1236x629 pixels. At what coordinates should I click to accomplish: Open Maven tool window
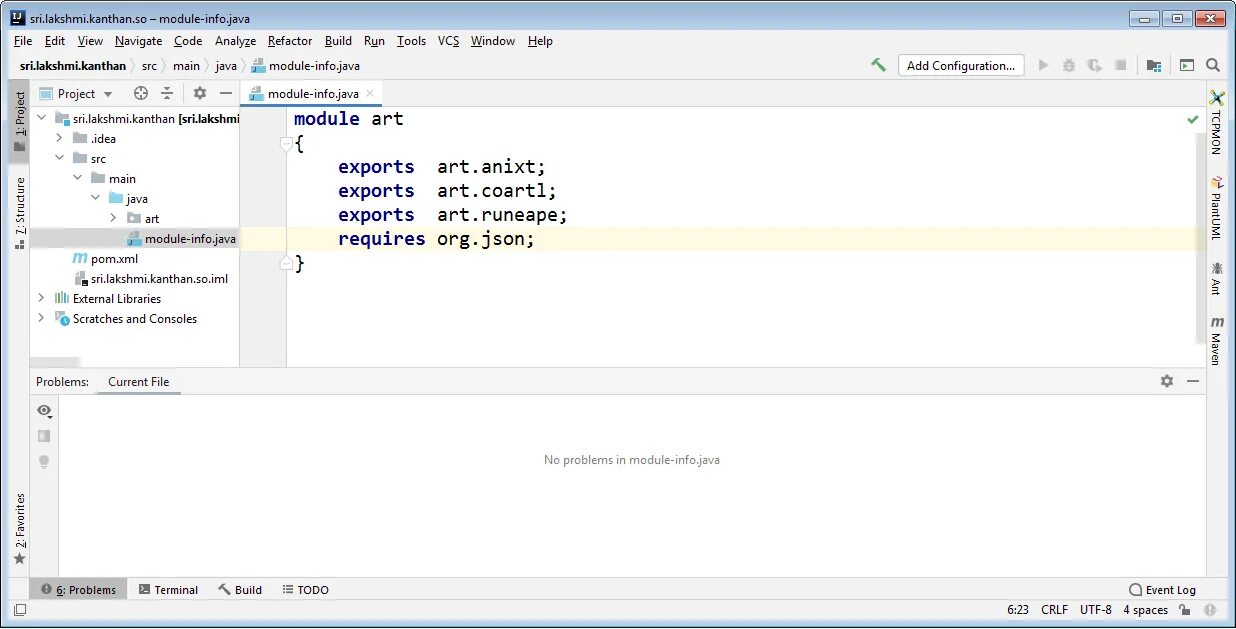click(1217, 340)
